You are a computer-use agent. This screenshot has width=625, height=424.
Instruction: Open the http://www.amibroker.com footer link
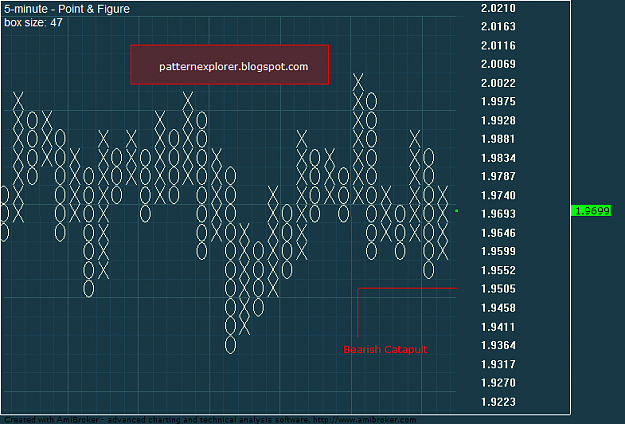[364, 420]
